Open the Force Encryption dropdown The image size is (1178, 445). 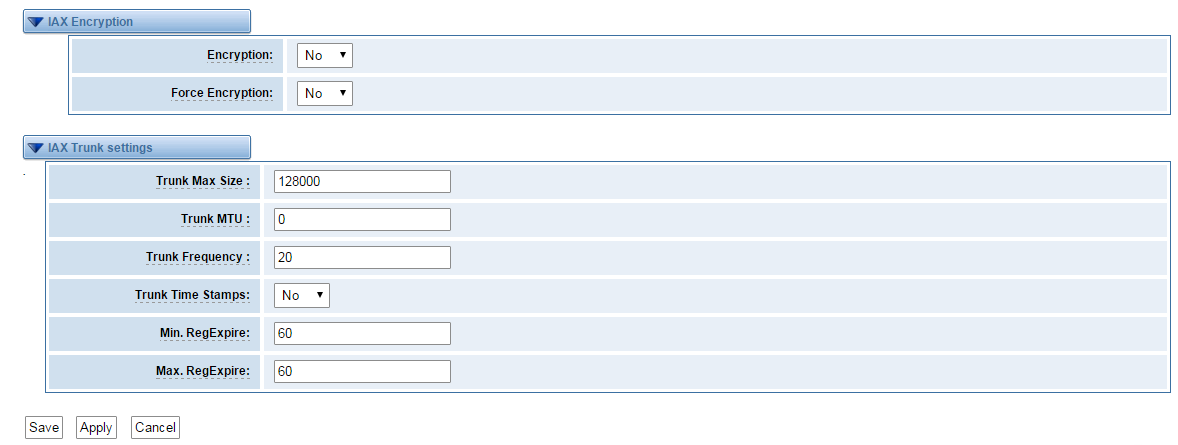[x=325, y=93]
